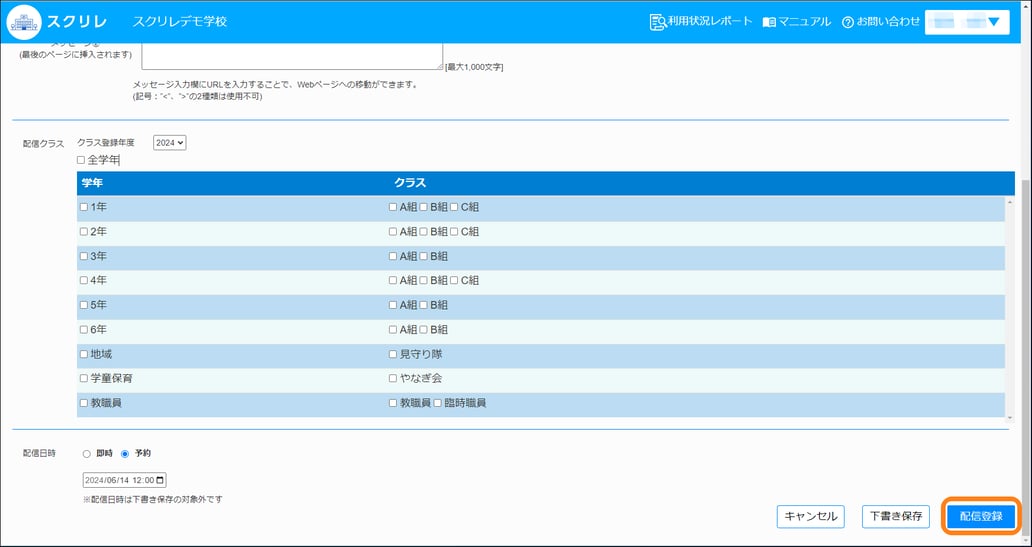
Task: Click the お問い合わせ help icon
Action: coord(847,22)
